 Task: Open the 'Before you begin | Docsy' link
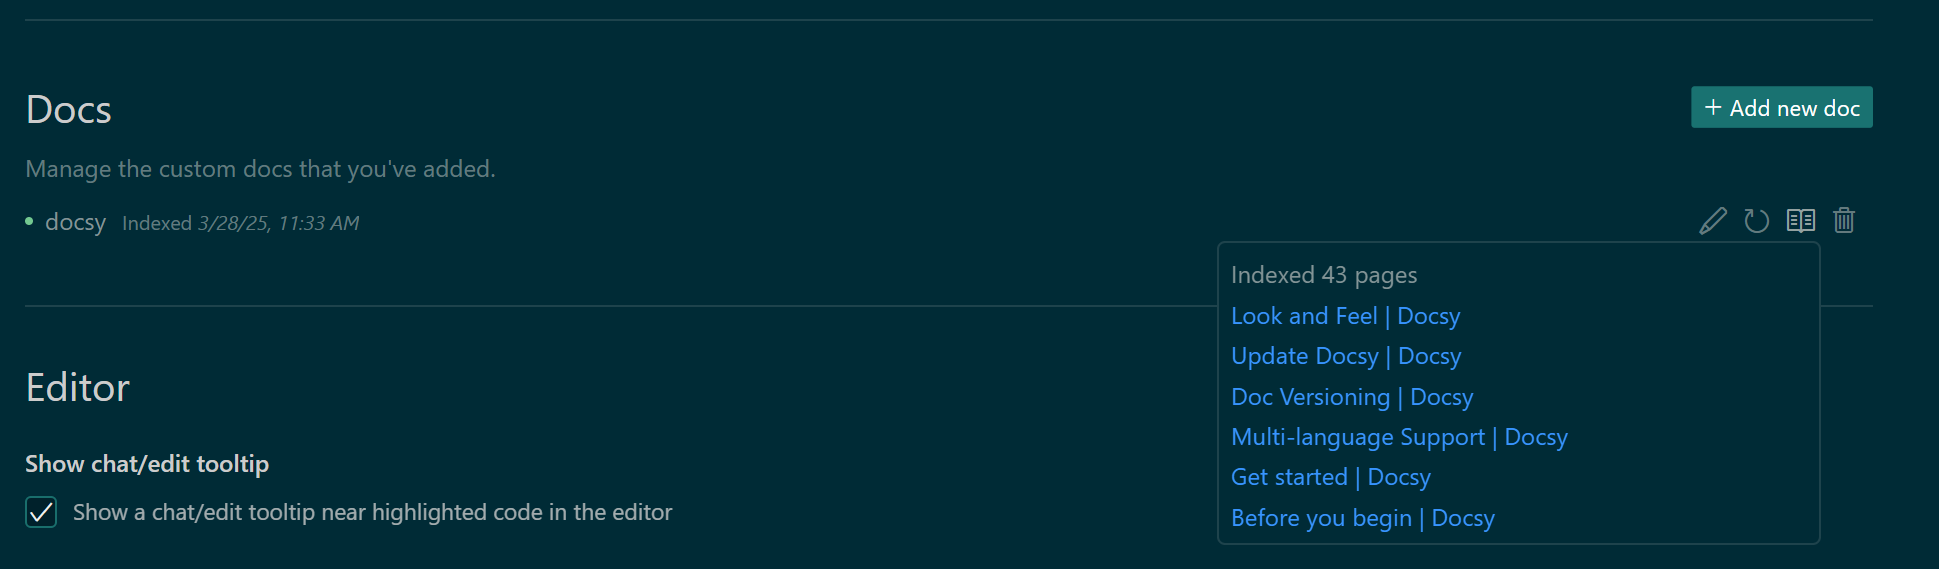(1363, 518)
